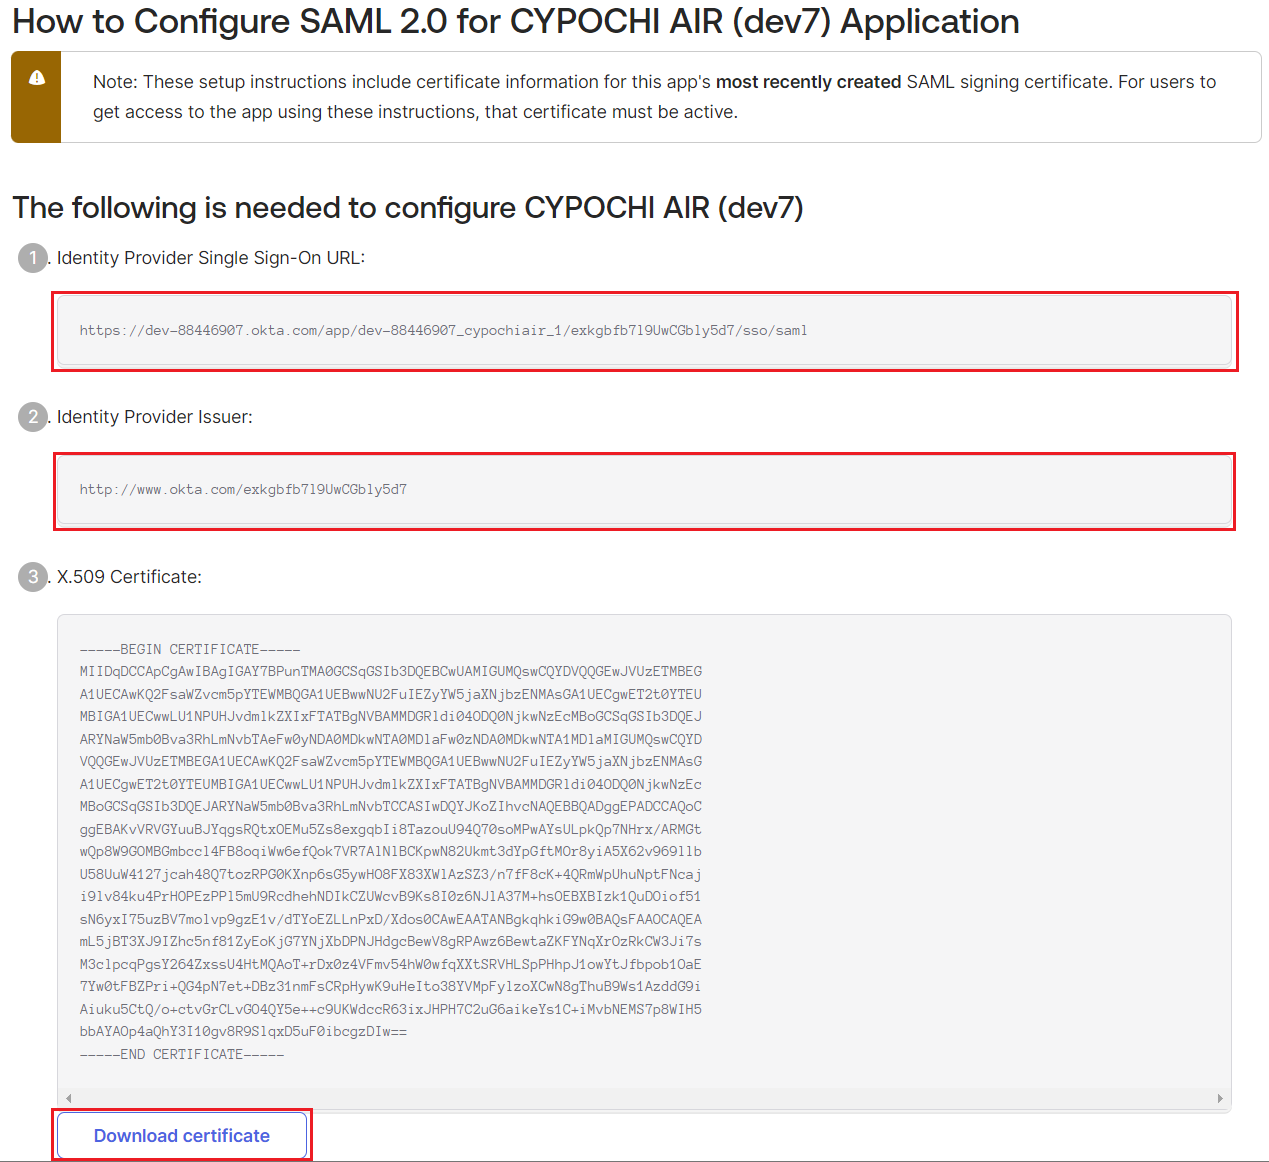
Task: Click the certificate line starting with MBIGA1UECwwLU1NPUHJvdmlkZXIx
Action: click(391, 717)
